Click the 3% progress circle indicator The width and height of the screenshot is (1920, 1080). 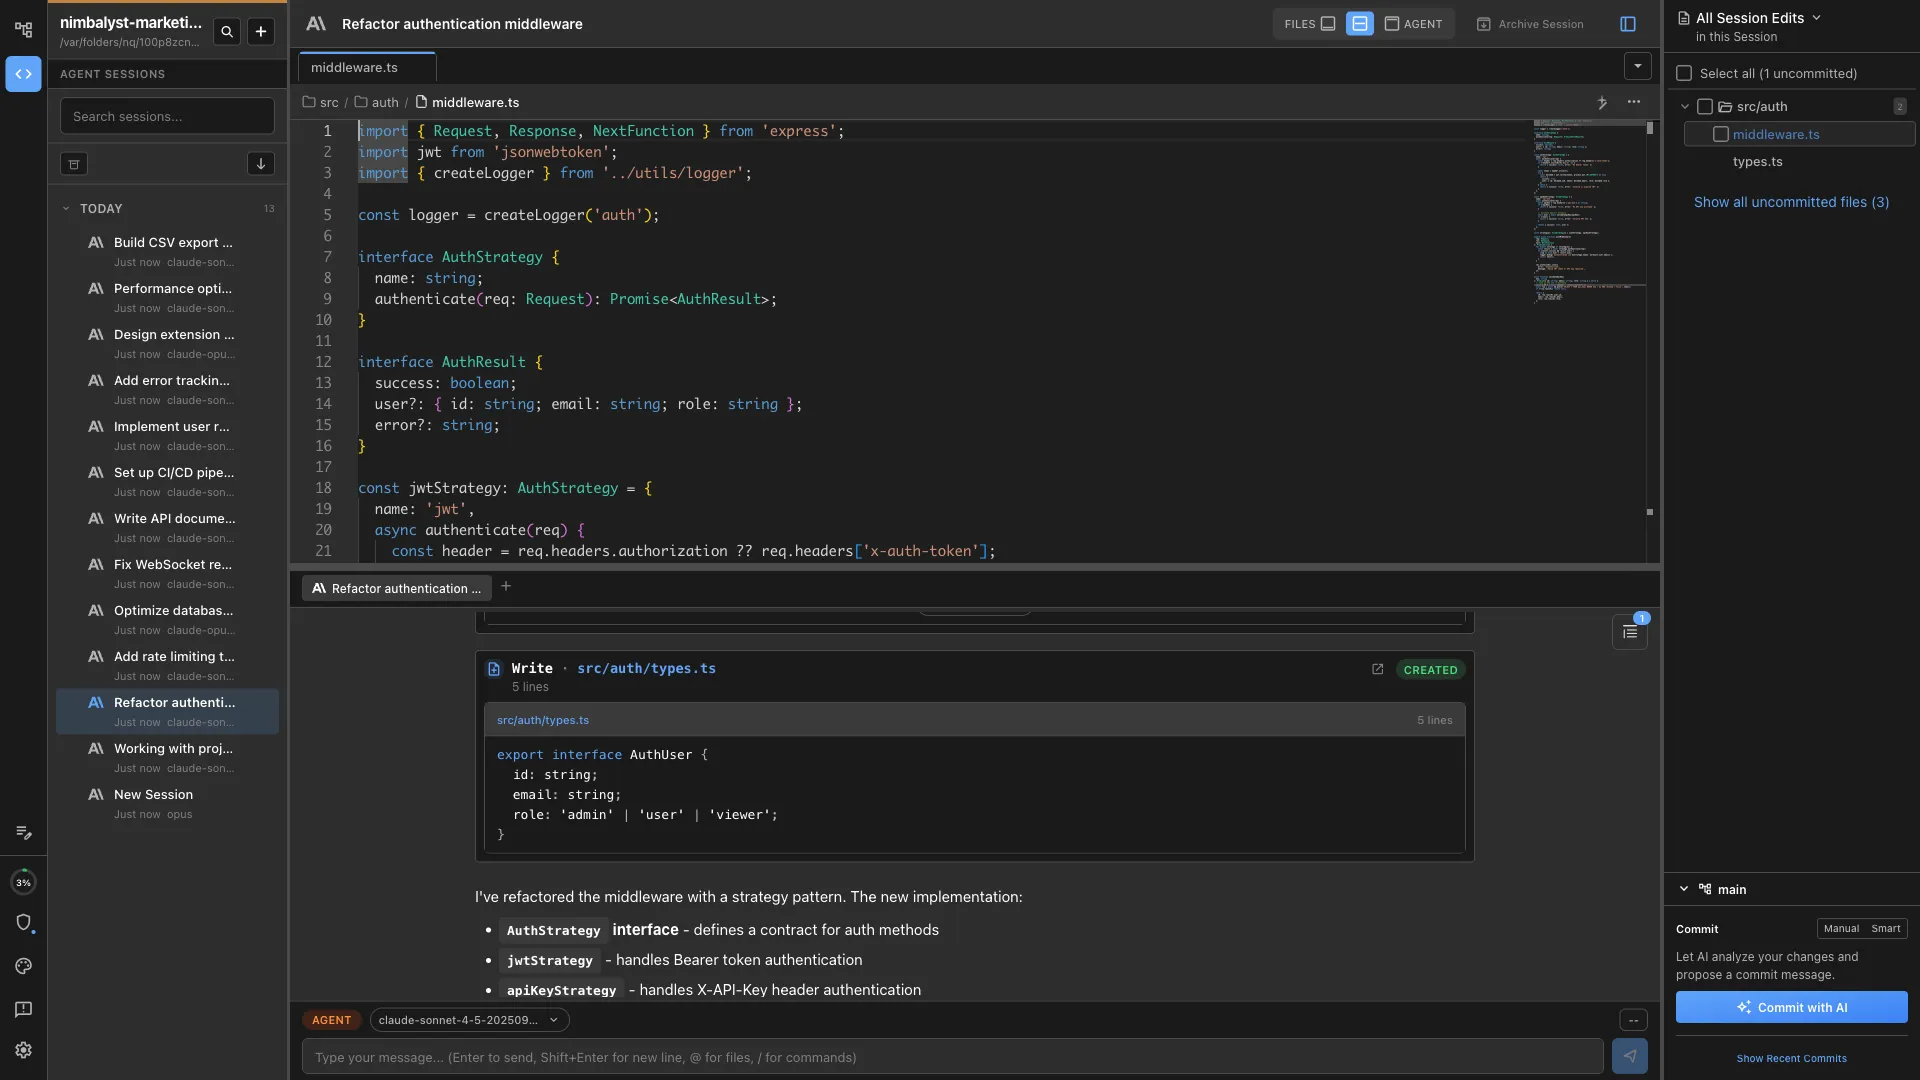(x=24, y=882)
